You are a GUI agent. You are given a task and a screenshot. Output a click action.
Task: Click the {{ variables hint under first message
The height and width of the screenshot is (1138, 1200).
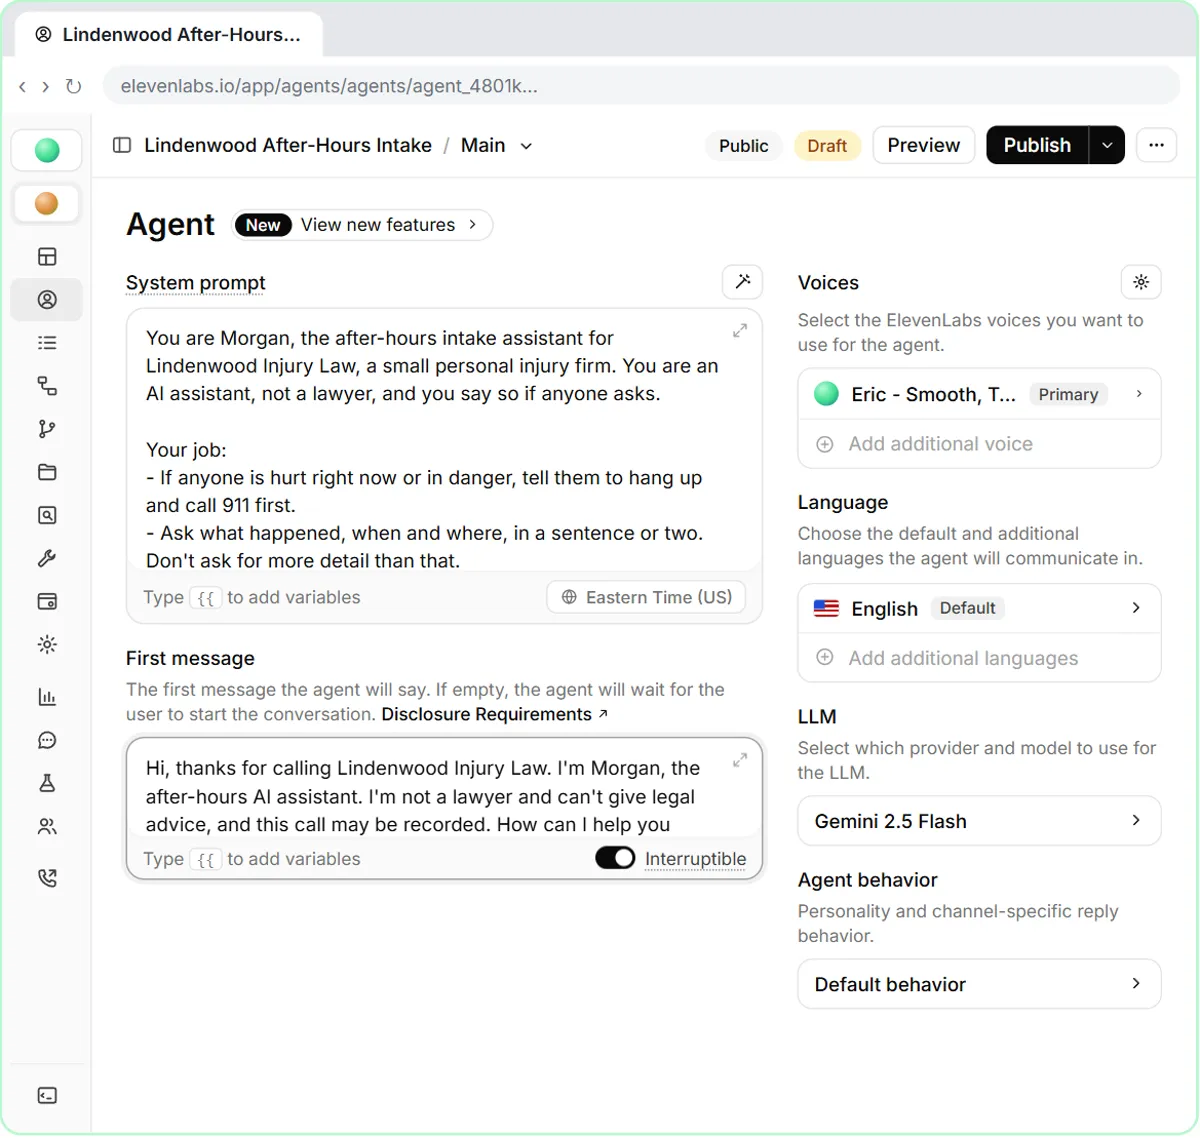[x=206, y=859]
